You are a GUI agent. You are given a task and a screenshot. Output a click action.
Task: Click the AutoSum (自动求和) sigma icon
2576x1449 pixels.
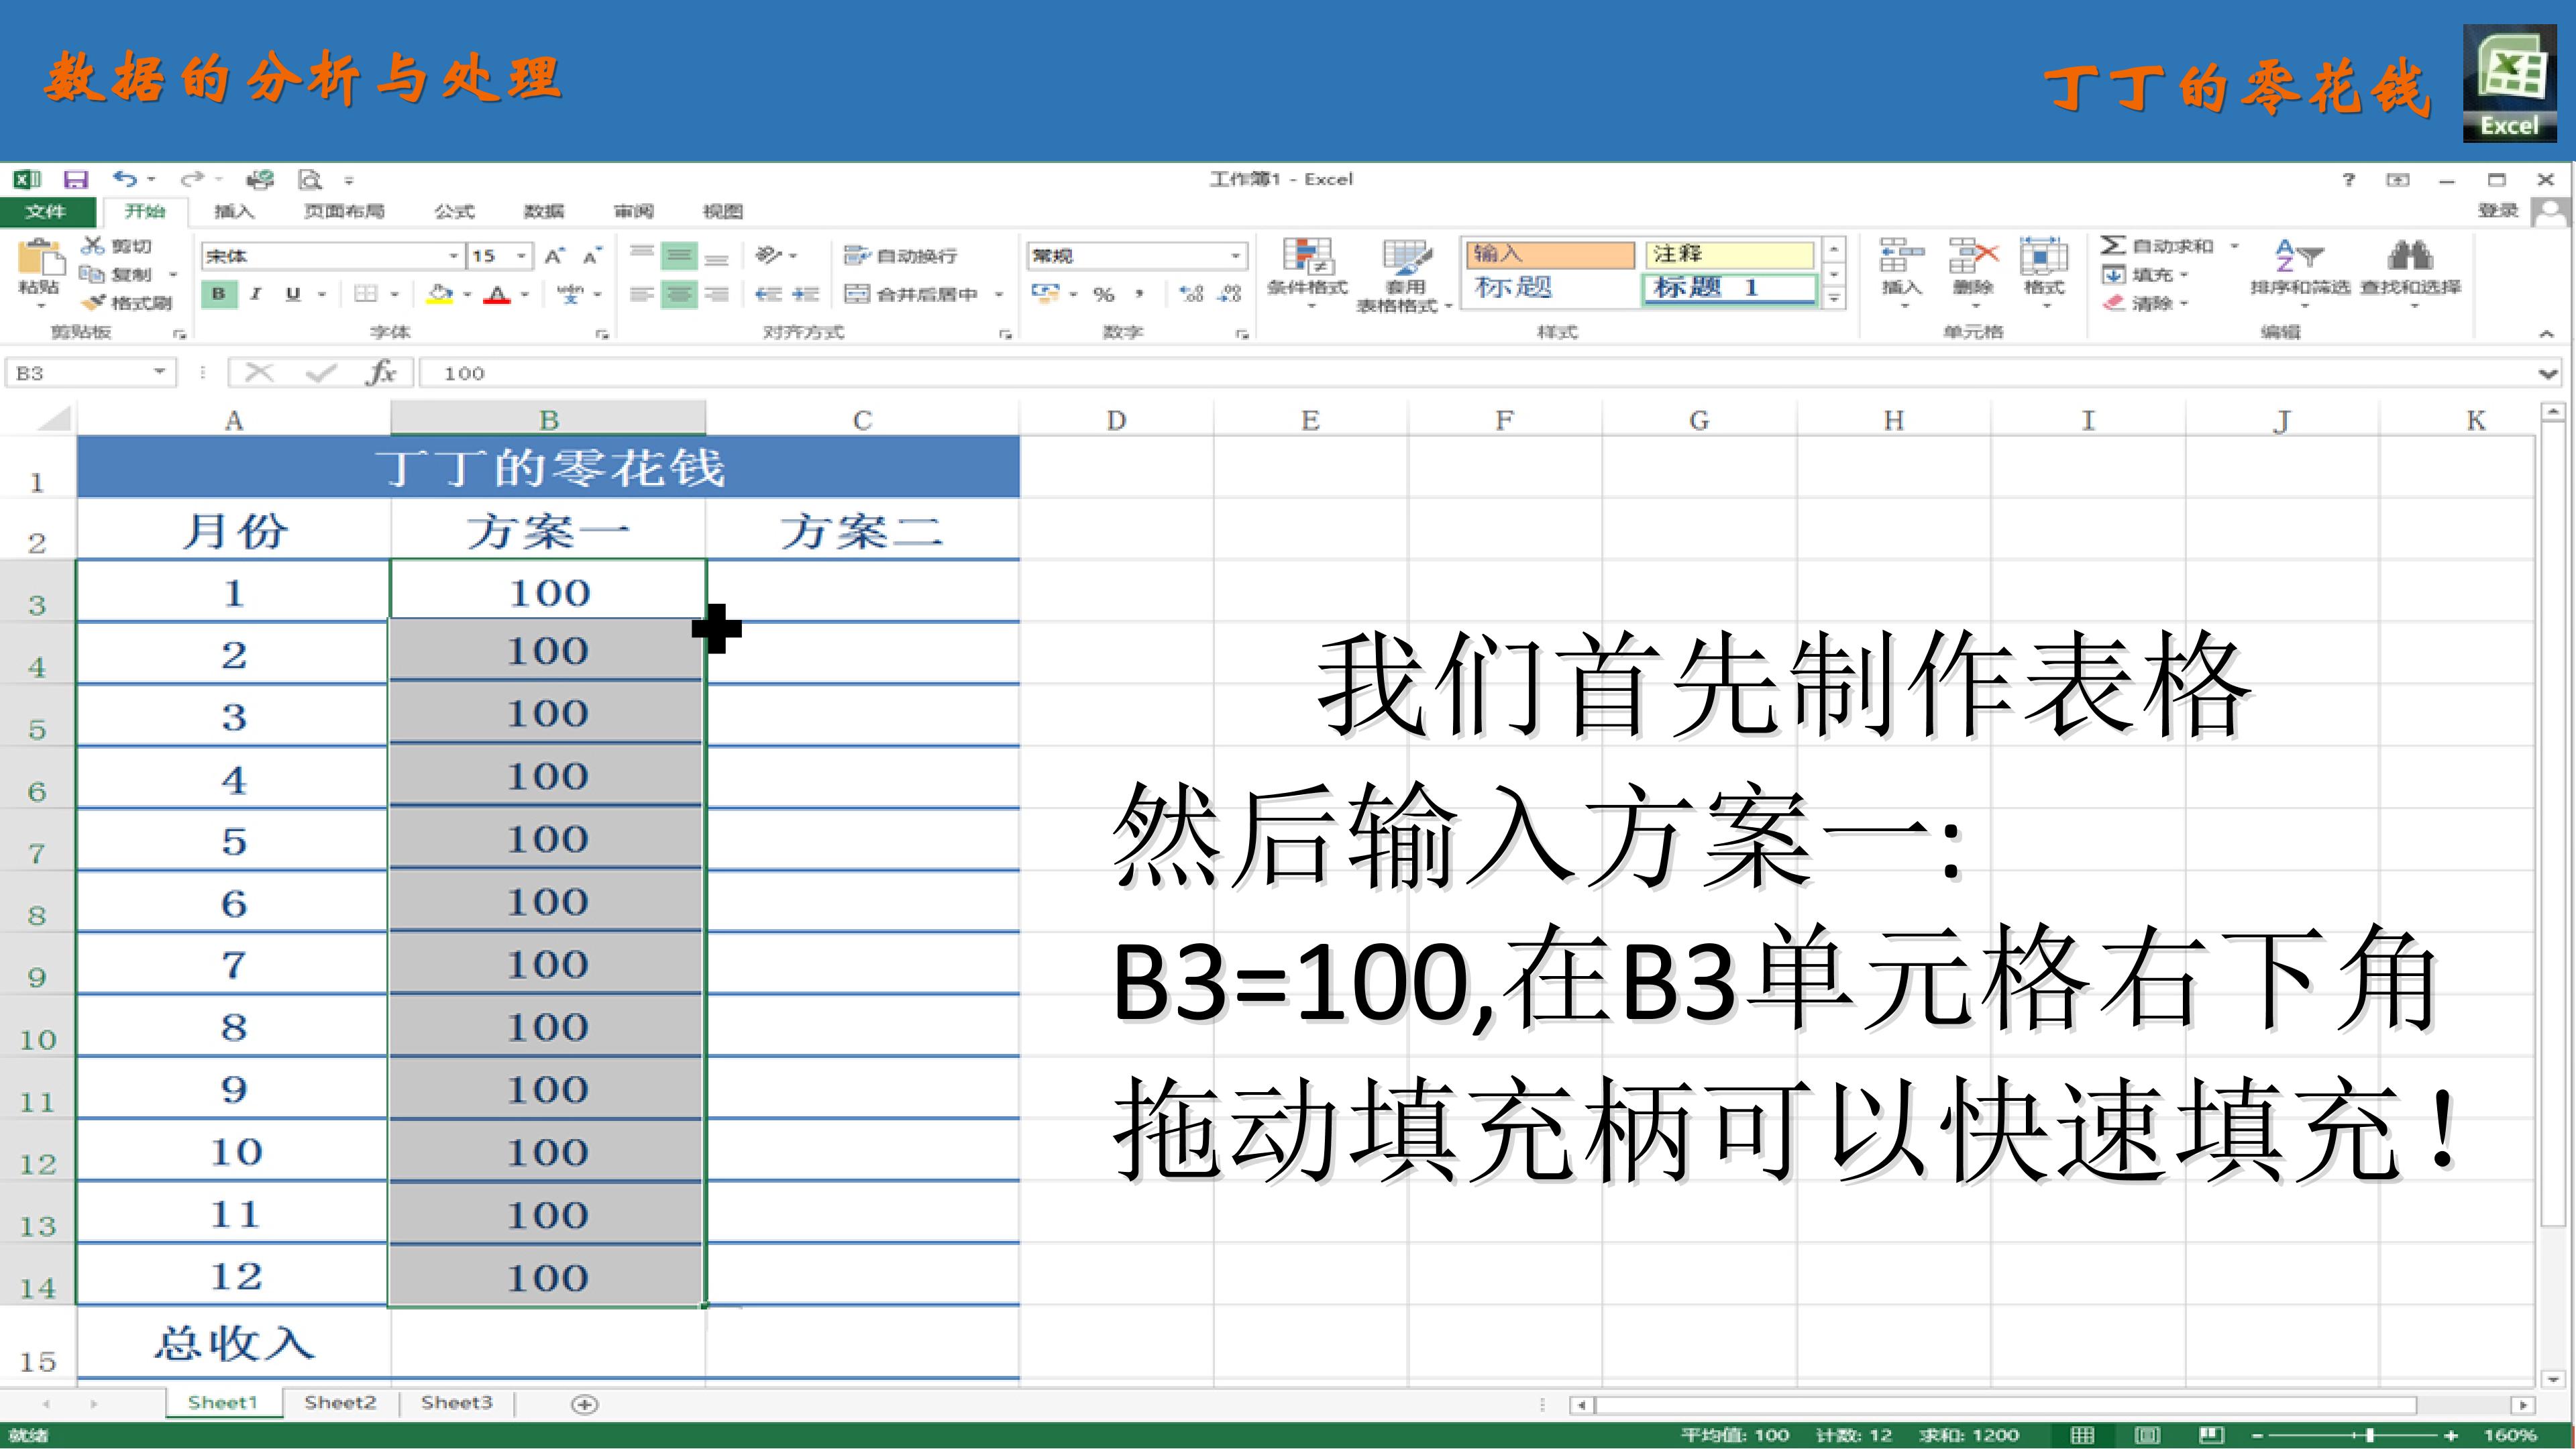pos(2112,245)
